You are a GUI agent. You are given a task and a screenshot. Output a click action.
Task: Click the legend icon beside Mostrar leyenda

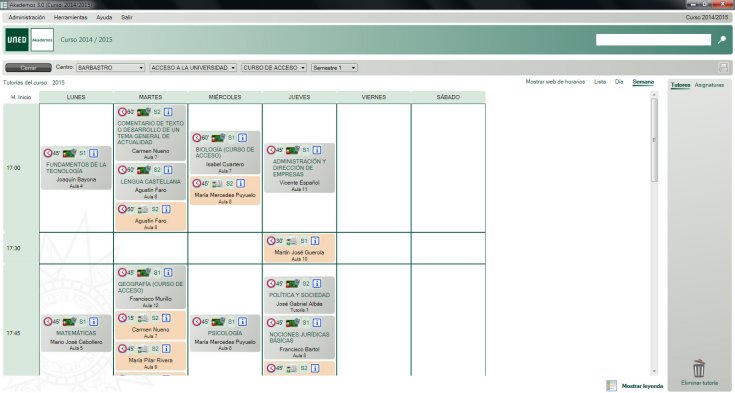click(611, 385)
